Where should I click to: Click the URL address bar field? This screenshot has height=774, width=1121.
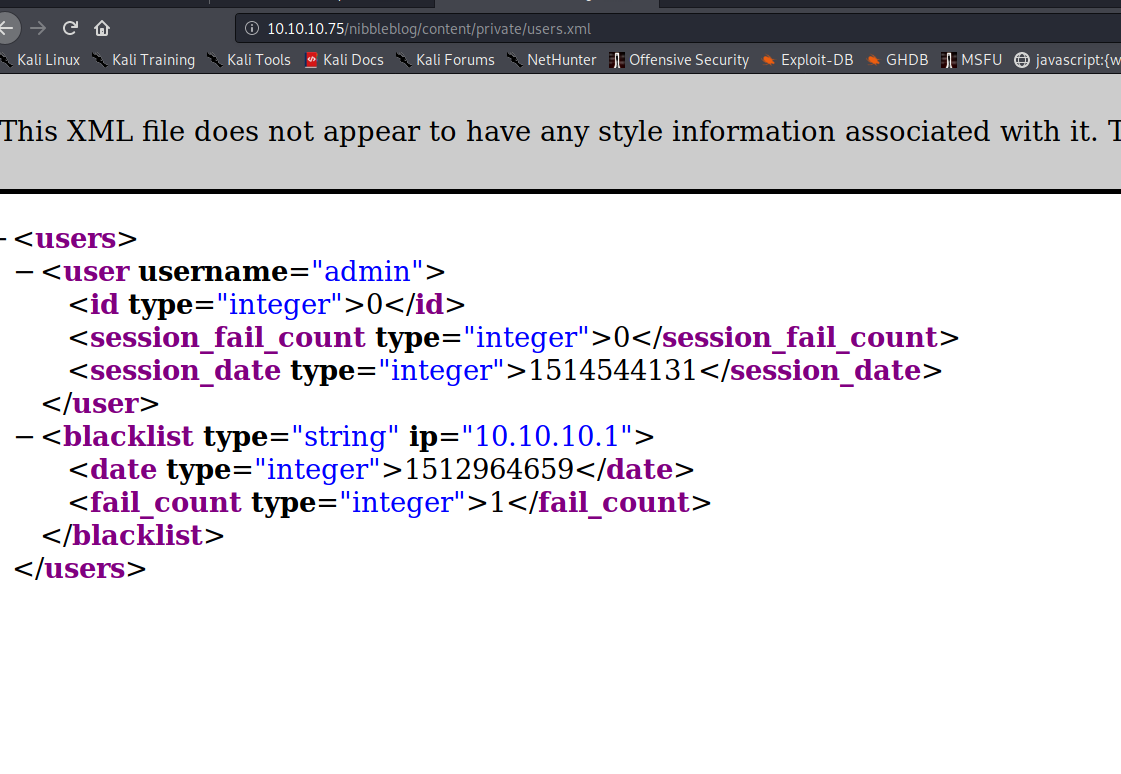tap(680, 29)
